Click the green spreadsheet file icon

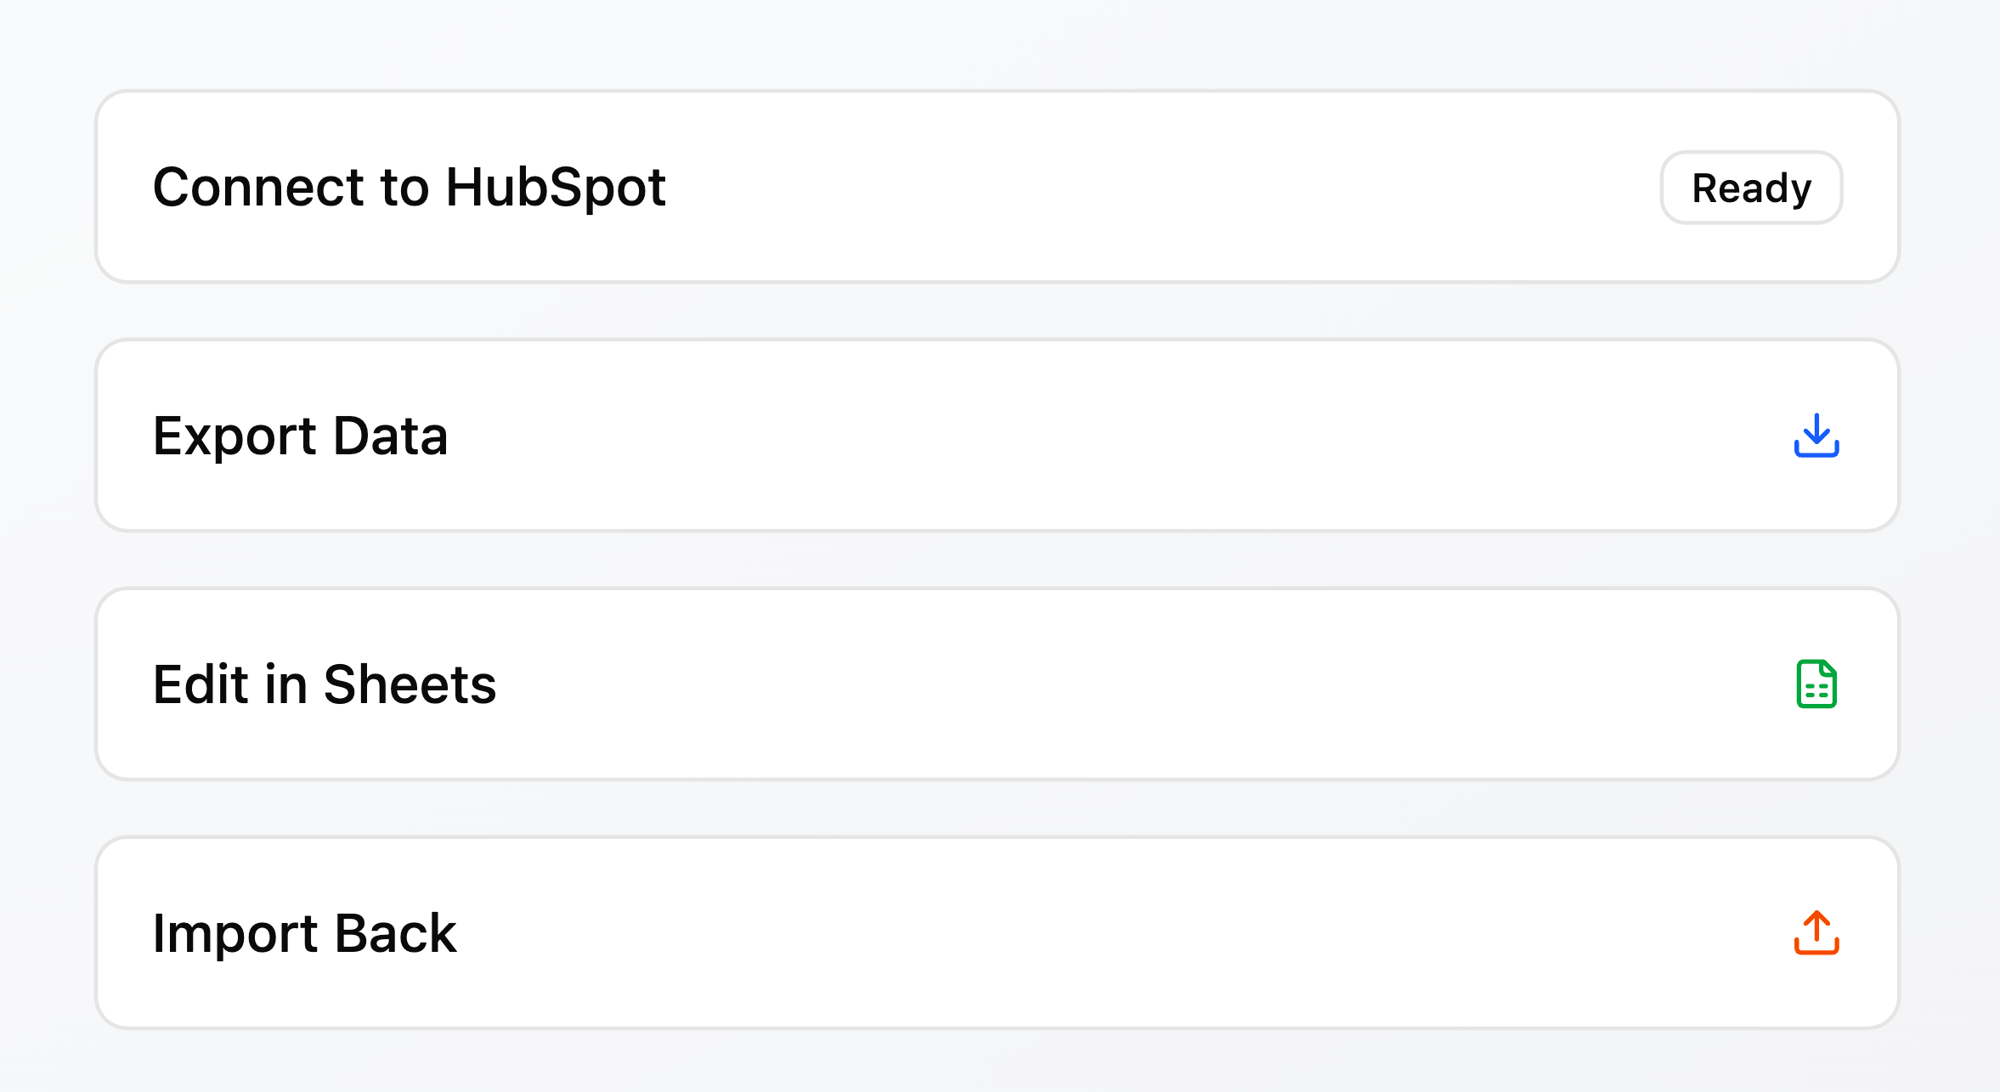pyautogui.click(x=1816, y=684)
